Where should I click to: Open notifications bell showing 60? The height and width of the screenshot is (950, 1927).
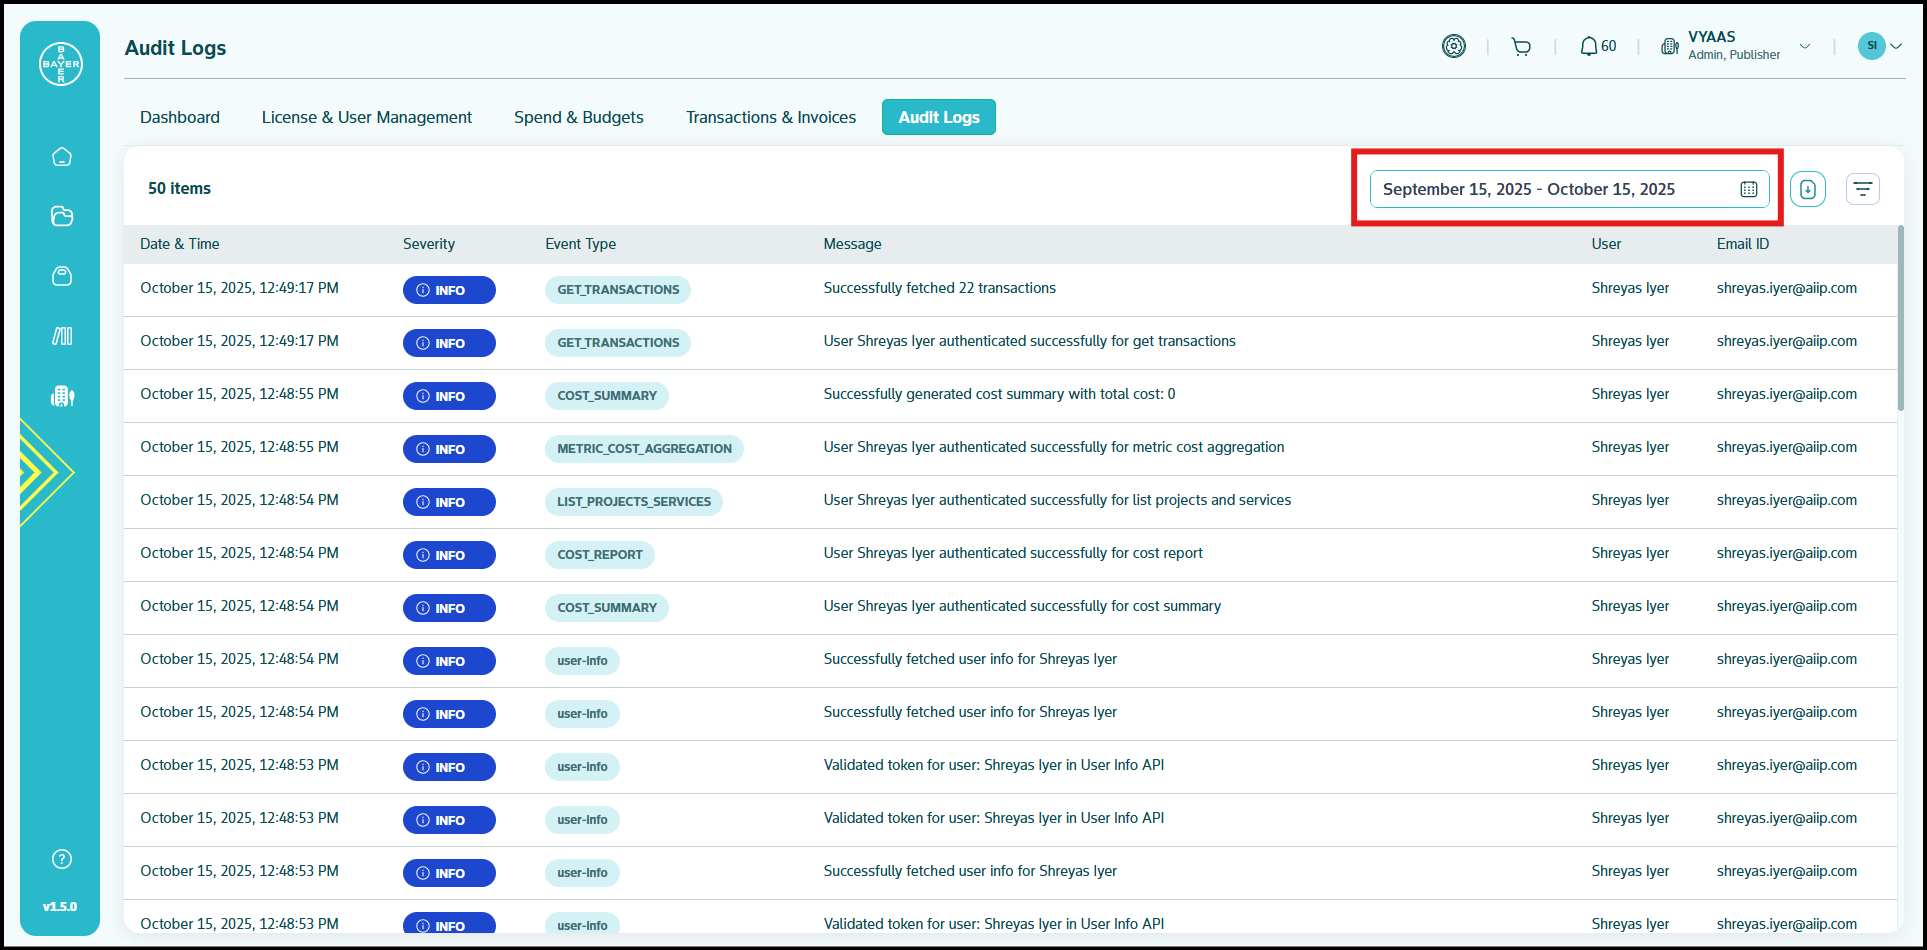(1597, 47)
